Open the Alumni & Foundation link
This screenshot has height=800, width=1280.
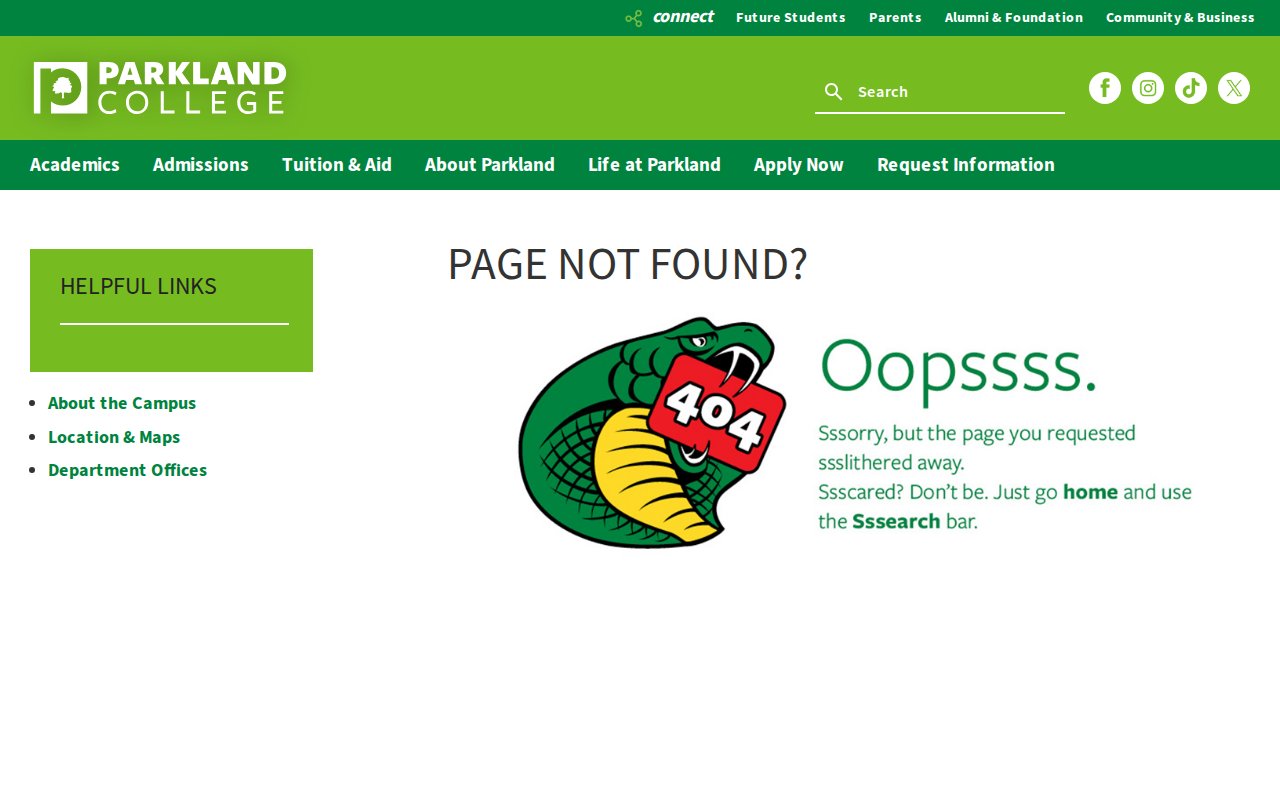1014,17
